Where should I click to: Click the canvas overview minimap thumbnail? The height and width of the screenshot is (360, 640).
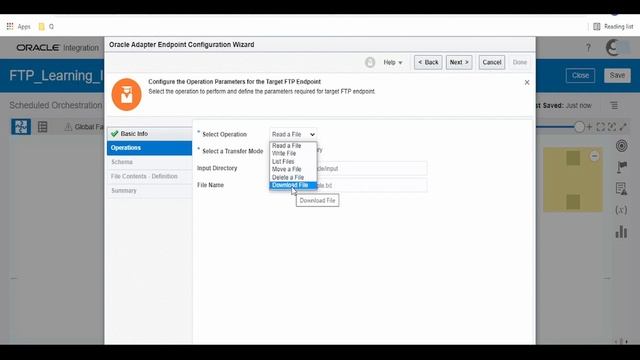[x=573, y=180]
